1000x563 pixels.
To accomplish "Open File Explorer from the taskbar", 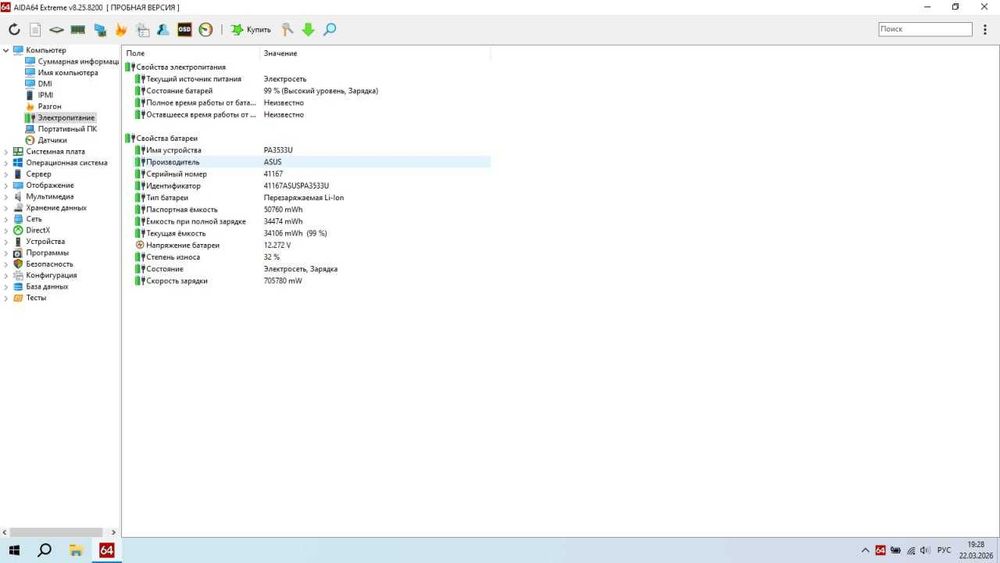I will [x=76, y=550].
